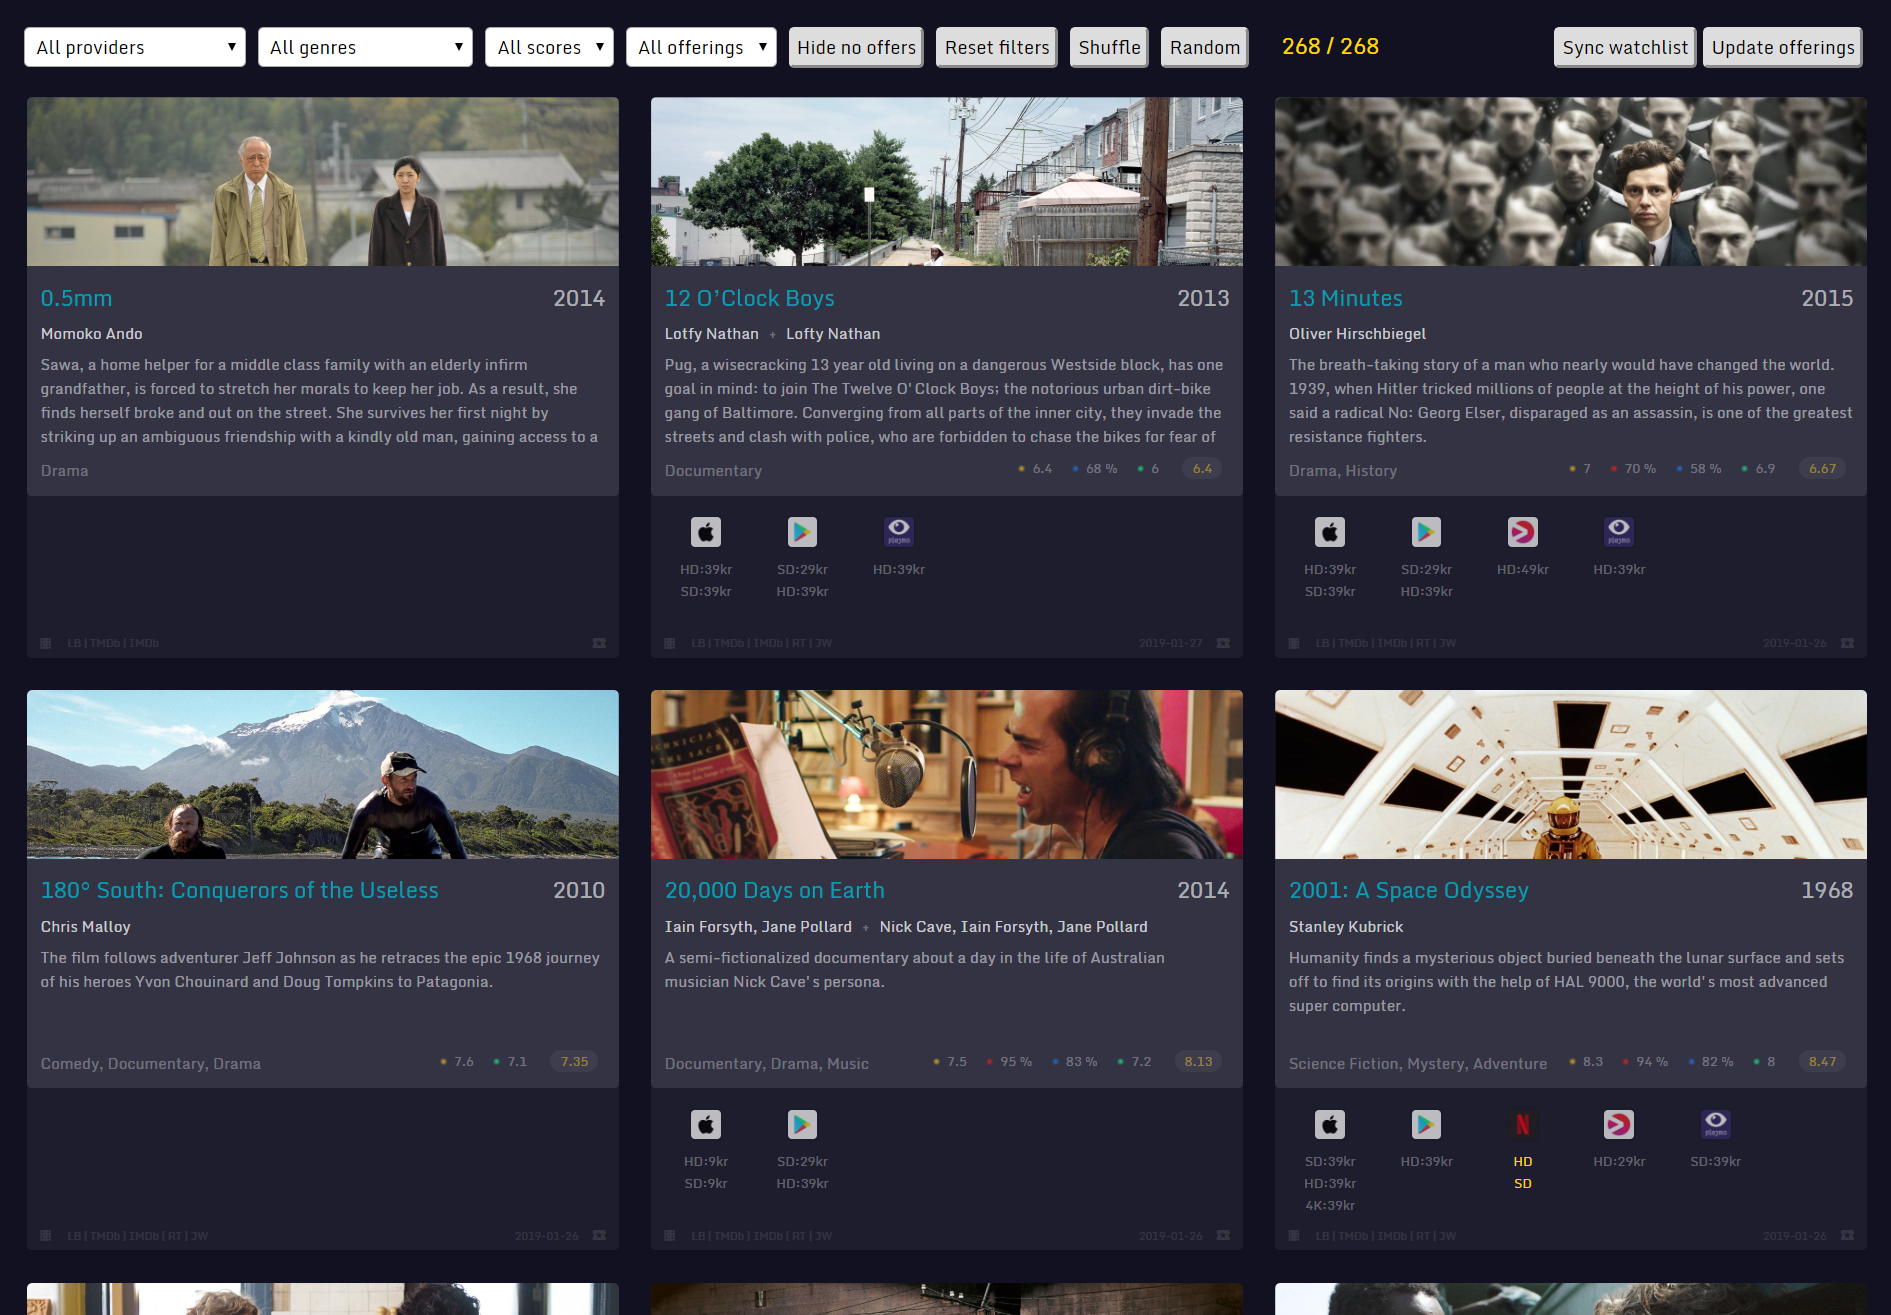This screenshot has width=1891, height=1315.
Task: Click director name Momoko Ando
Action: coord(92,334)
